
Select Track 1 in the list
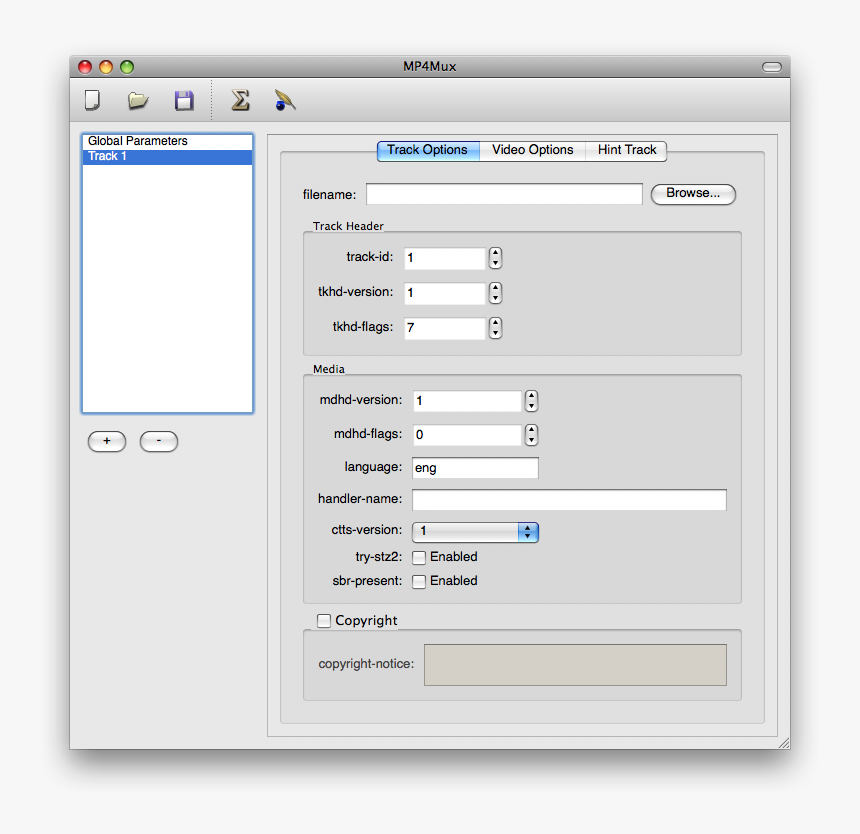(167, 156)
